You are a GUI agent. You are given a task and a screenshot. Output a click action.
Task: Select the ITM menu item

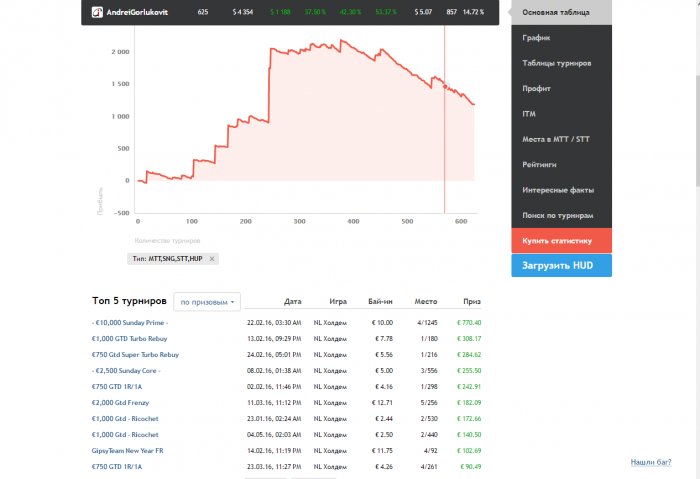coord(529,114)
